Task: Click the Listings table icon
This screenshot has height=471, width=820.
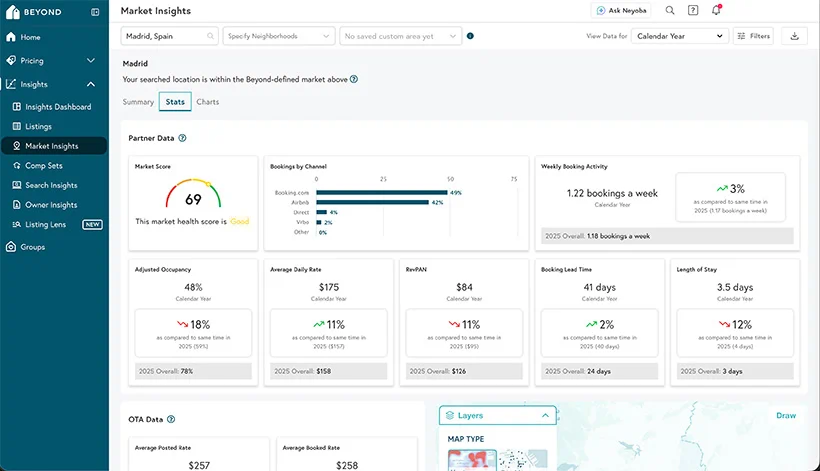Action: (x=17, y=127)
